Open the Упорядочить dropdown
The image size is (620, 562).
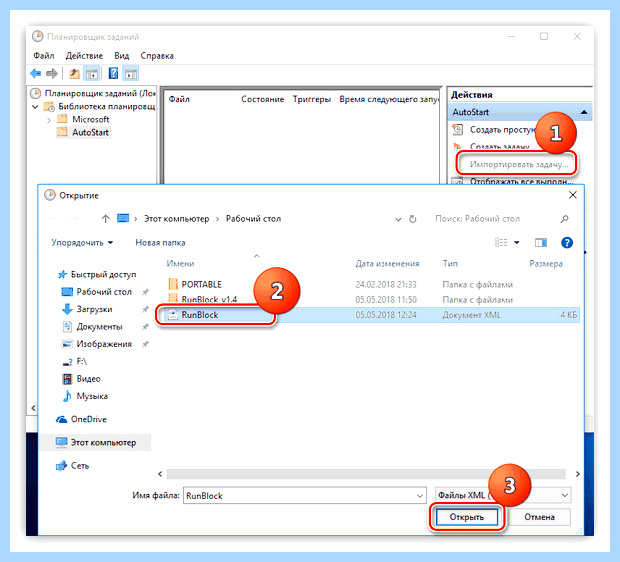82,243
